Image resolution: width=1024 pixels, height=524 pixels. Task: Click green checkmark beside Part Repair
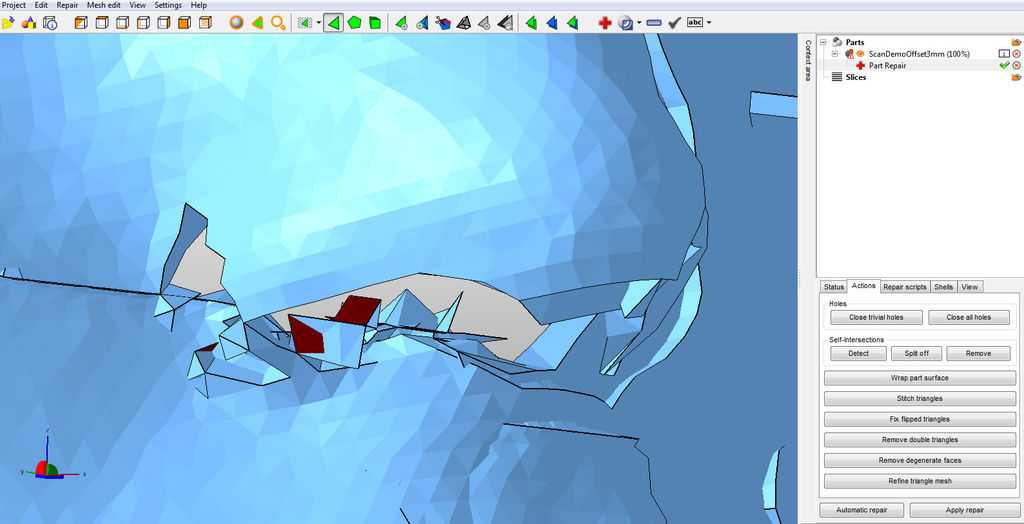(1004, 65)
